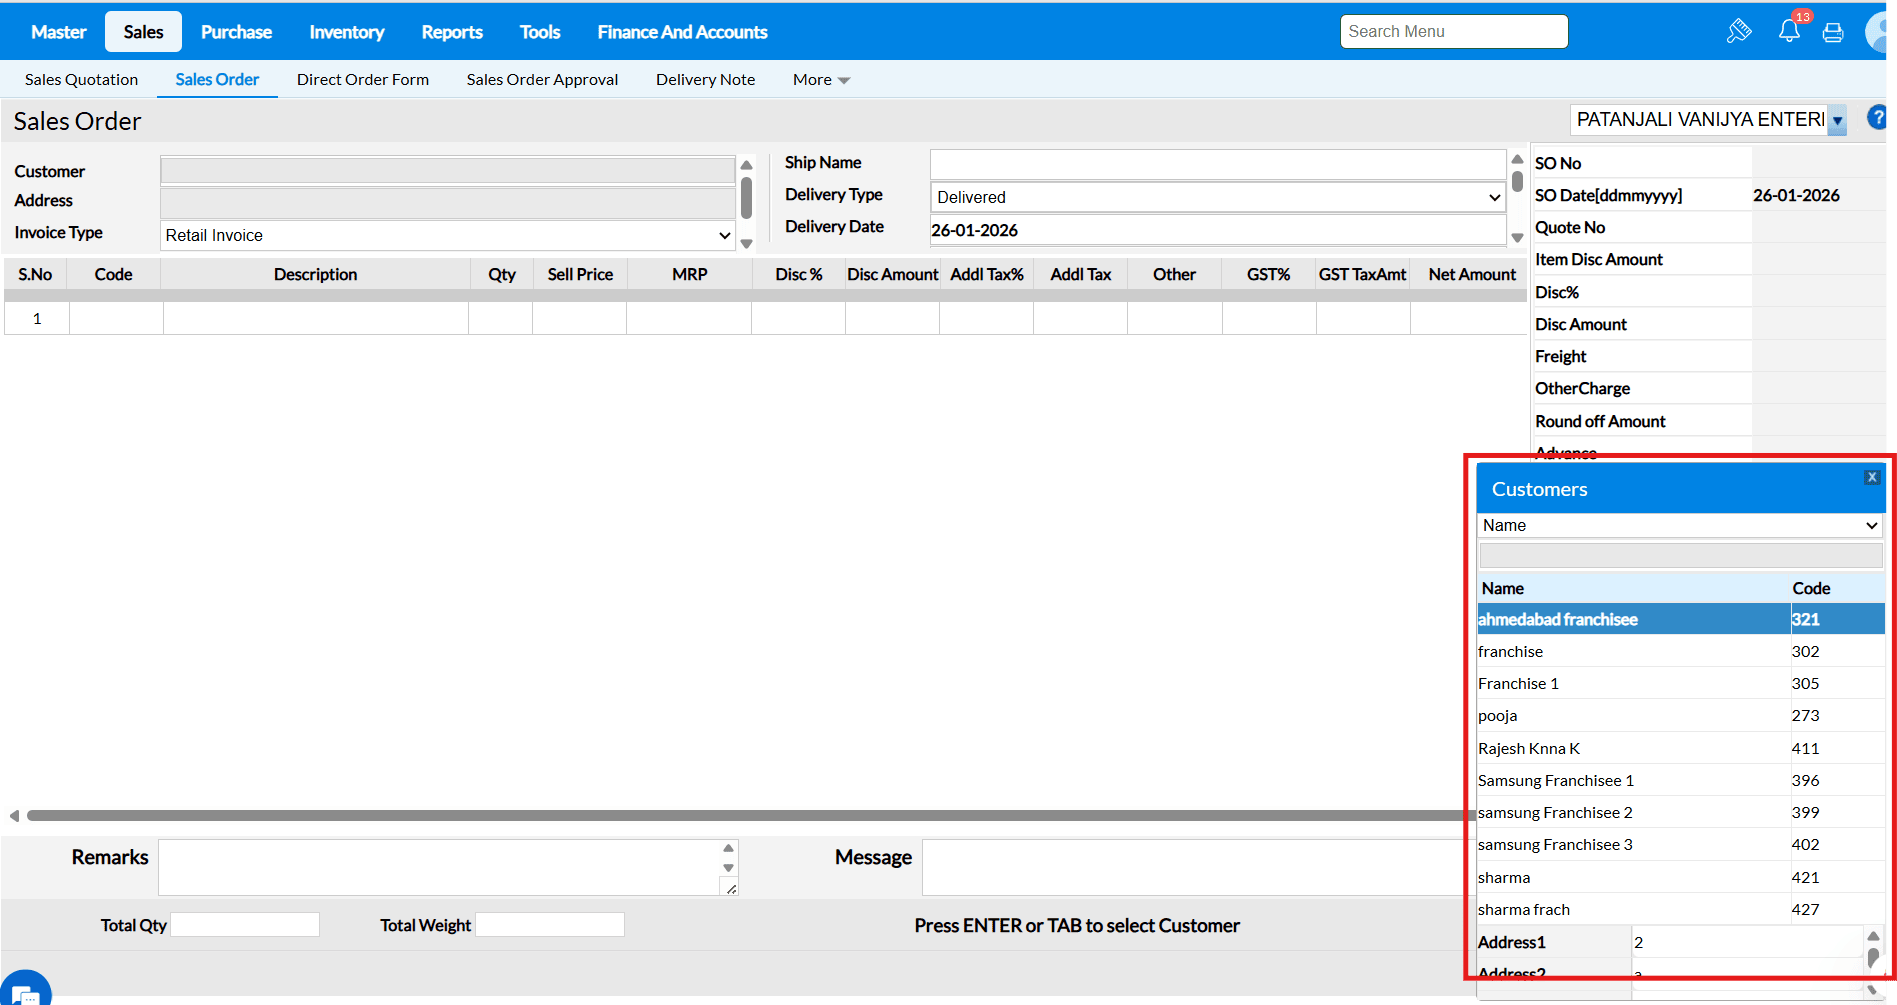Expand the More submenu

click(x=821, y=80)
